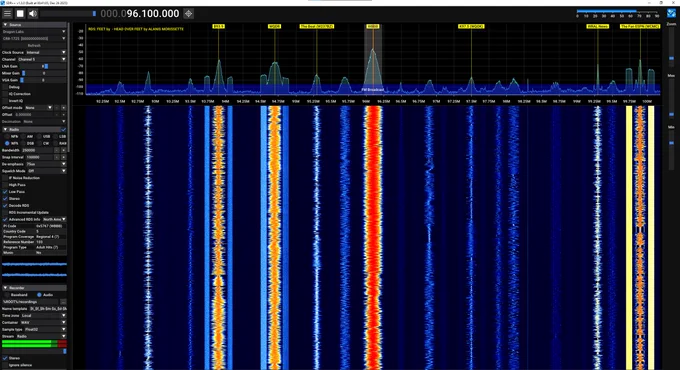Decrease Bandwidth with the minus button

coord(57,150)
